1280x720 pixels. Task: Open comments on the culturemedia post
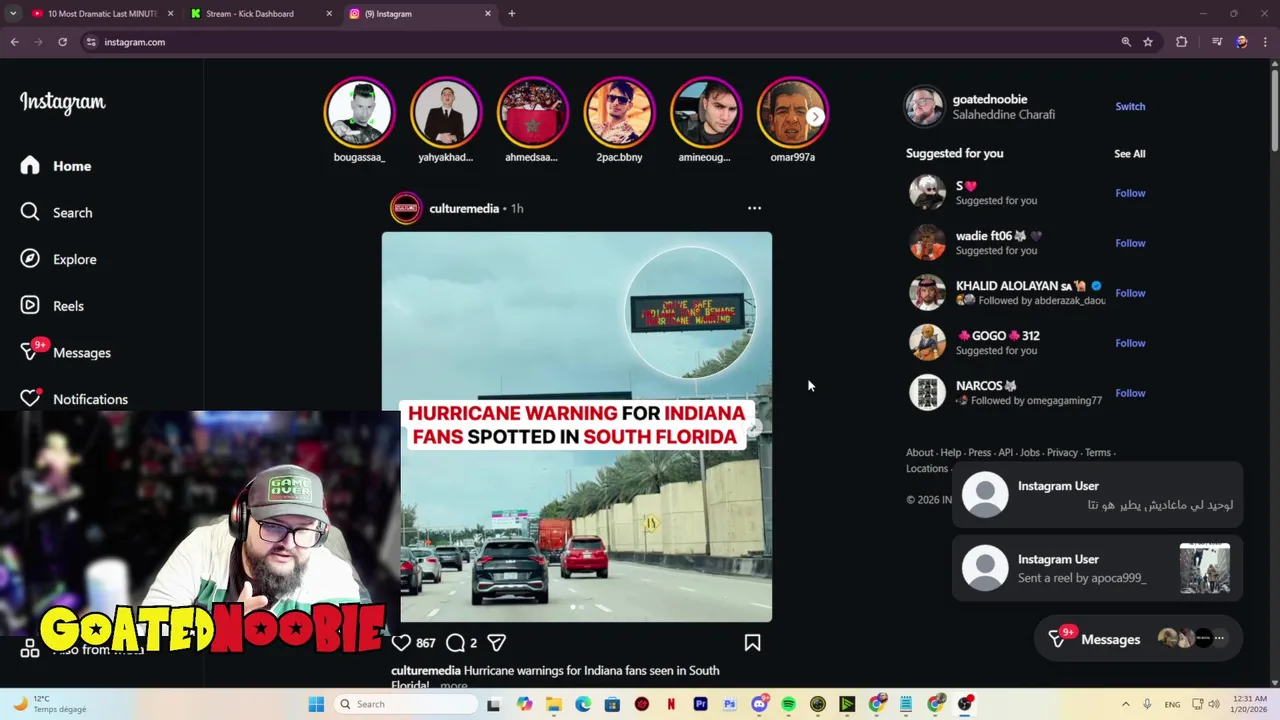(x=455, y=643)
